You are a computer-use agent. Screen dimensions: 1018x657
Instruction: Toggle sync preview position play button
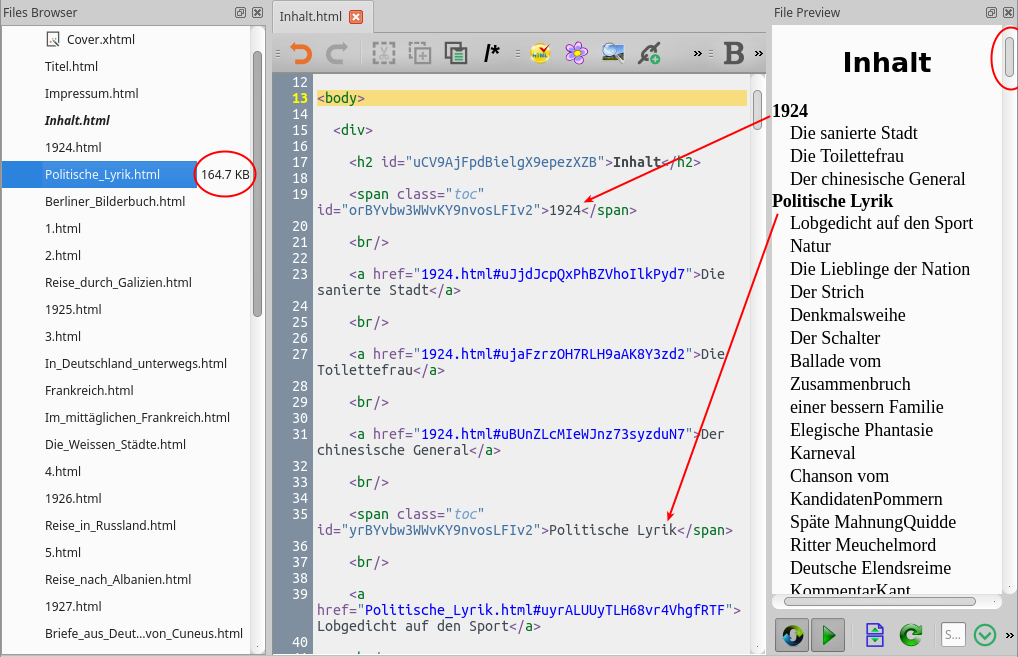coord(827,635)
